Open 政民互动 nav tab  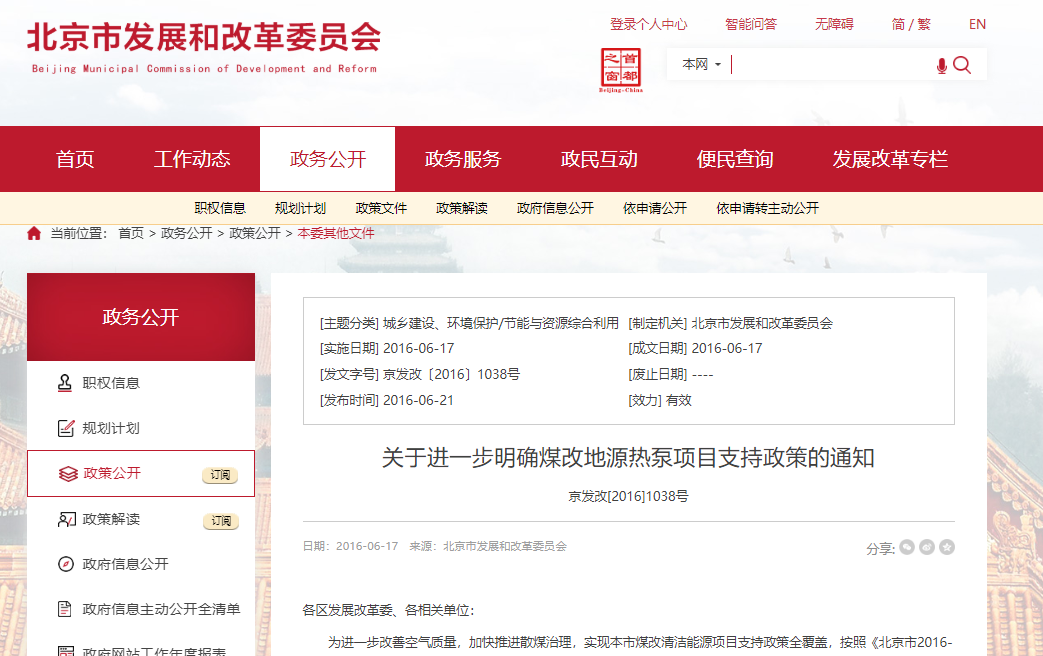599,159
